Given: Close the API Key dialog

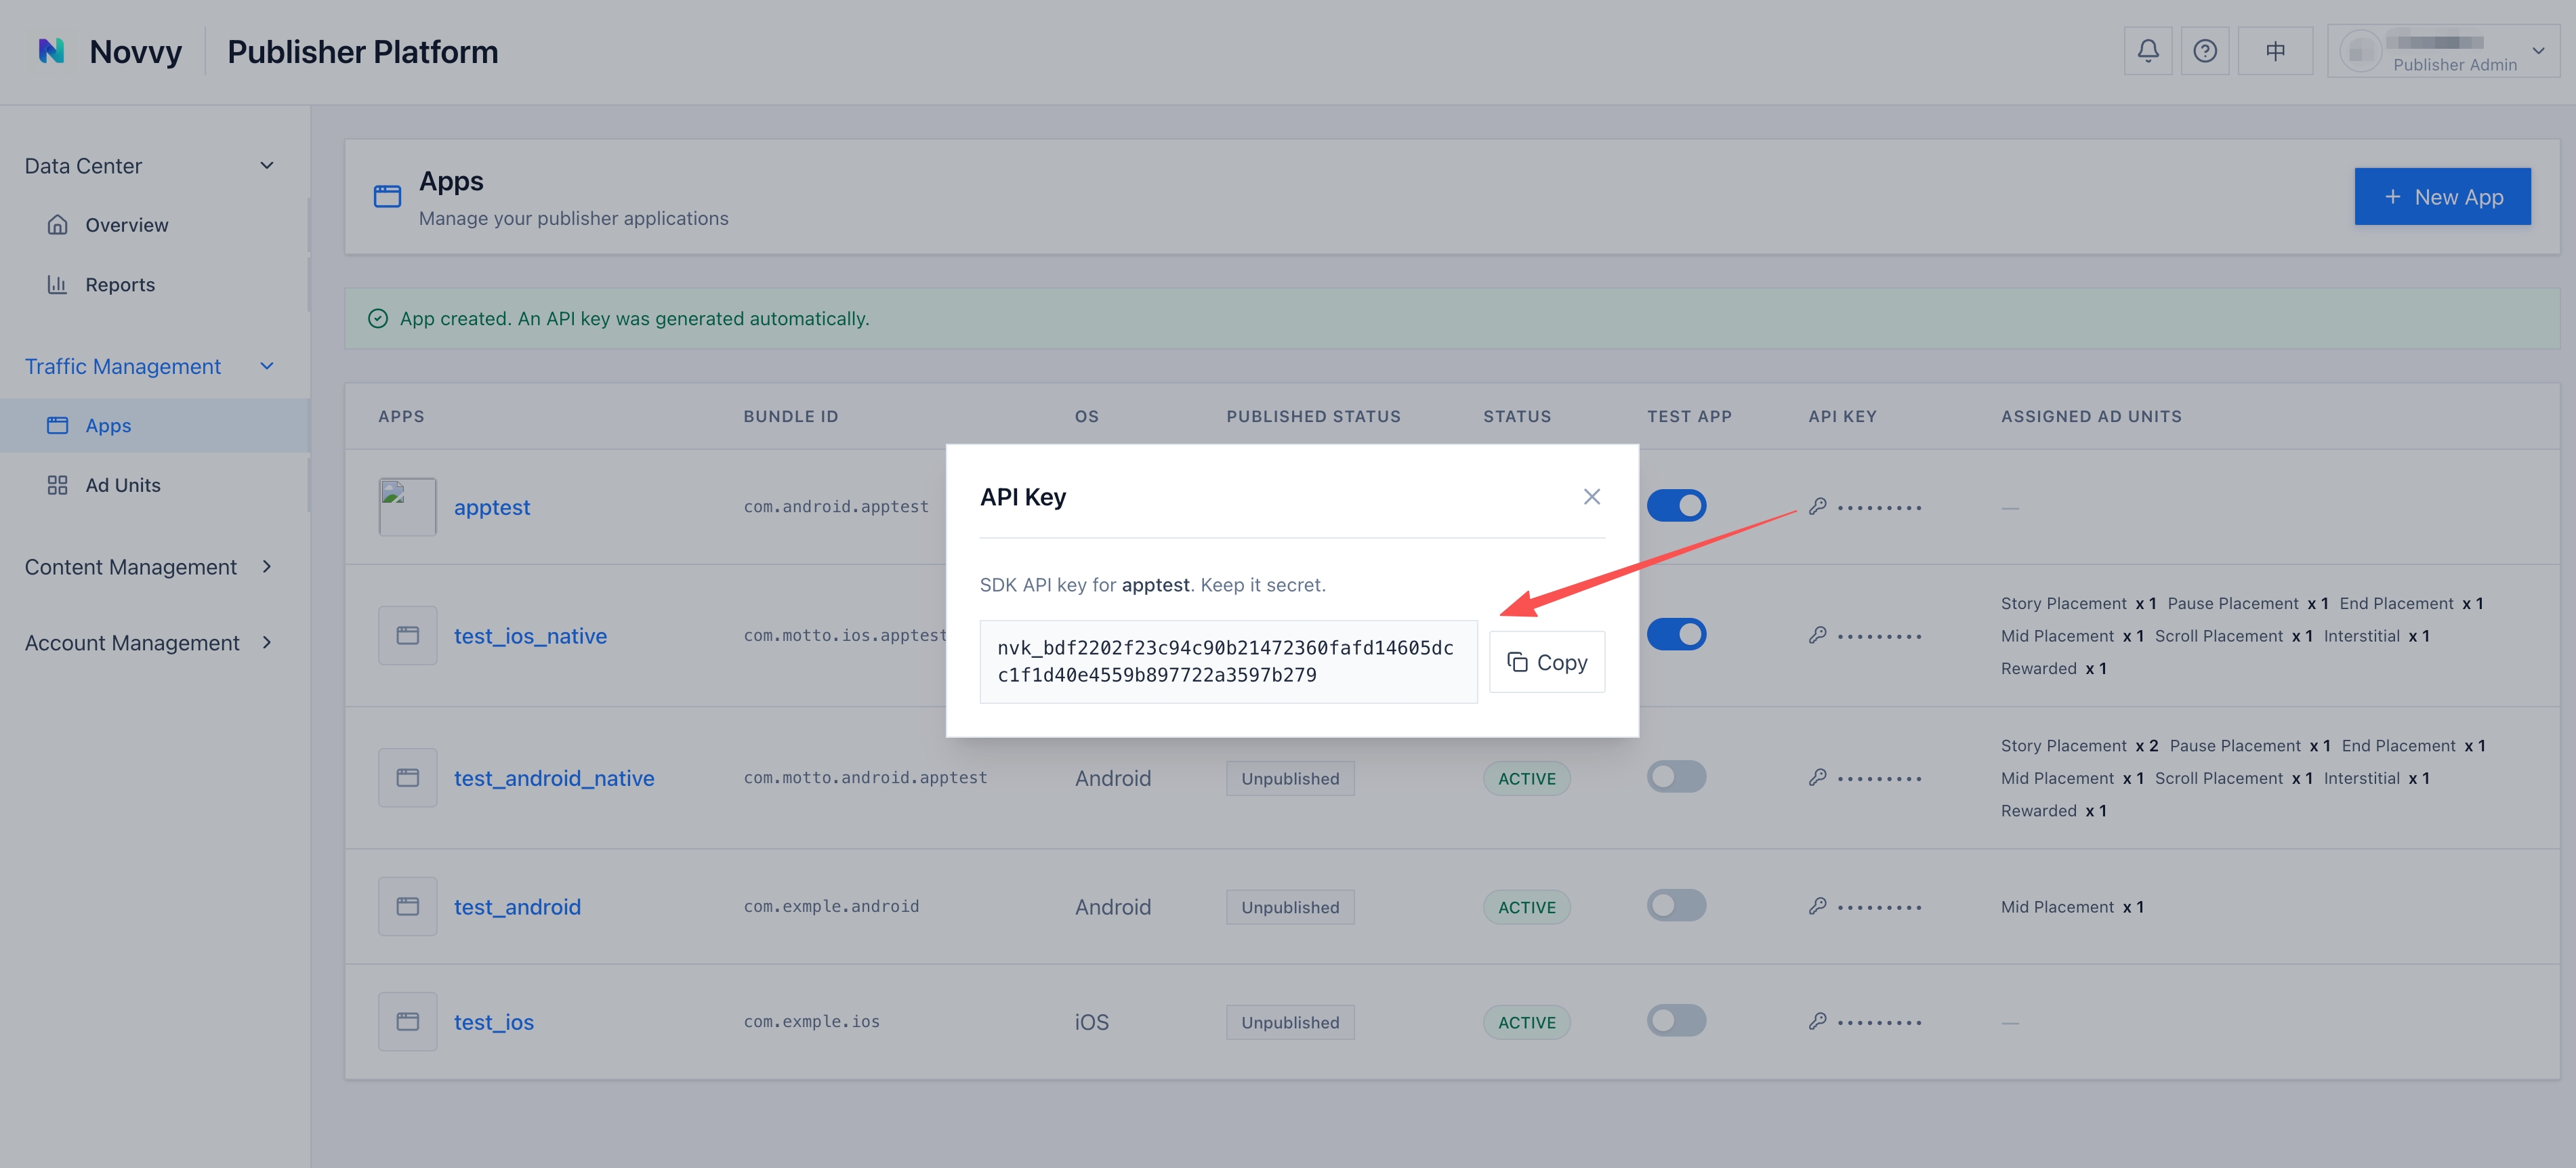Looking at the screenshot, I should click(1591, 497).
